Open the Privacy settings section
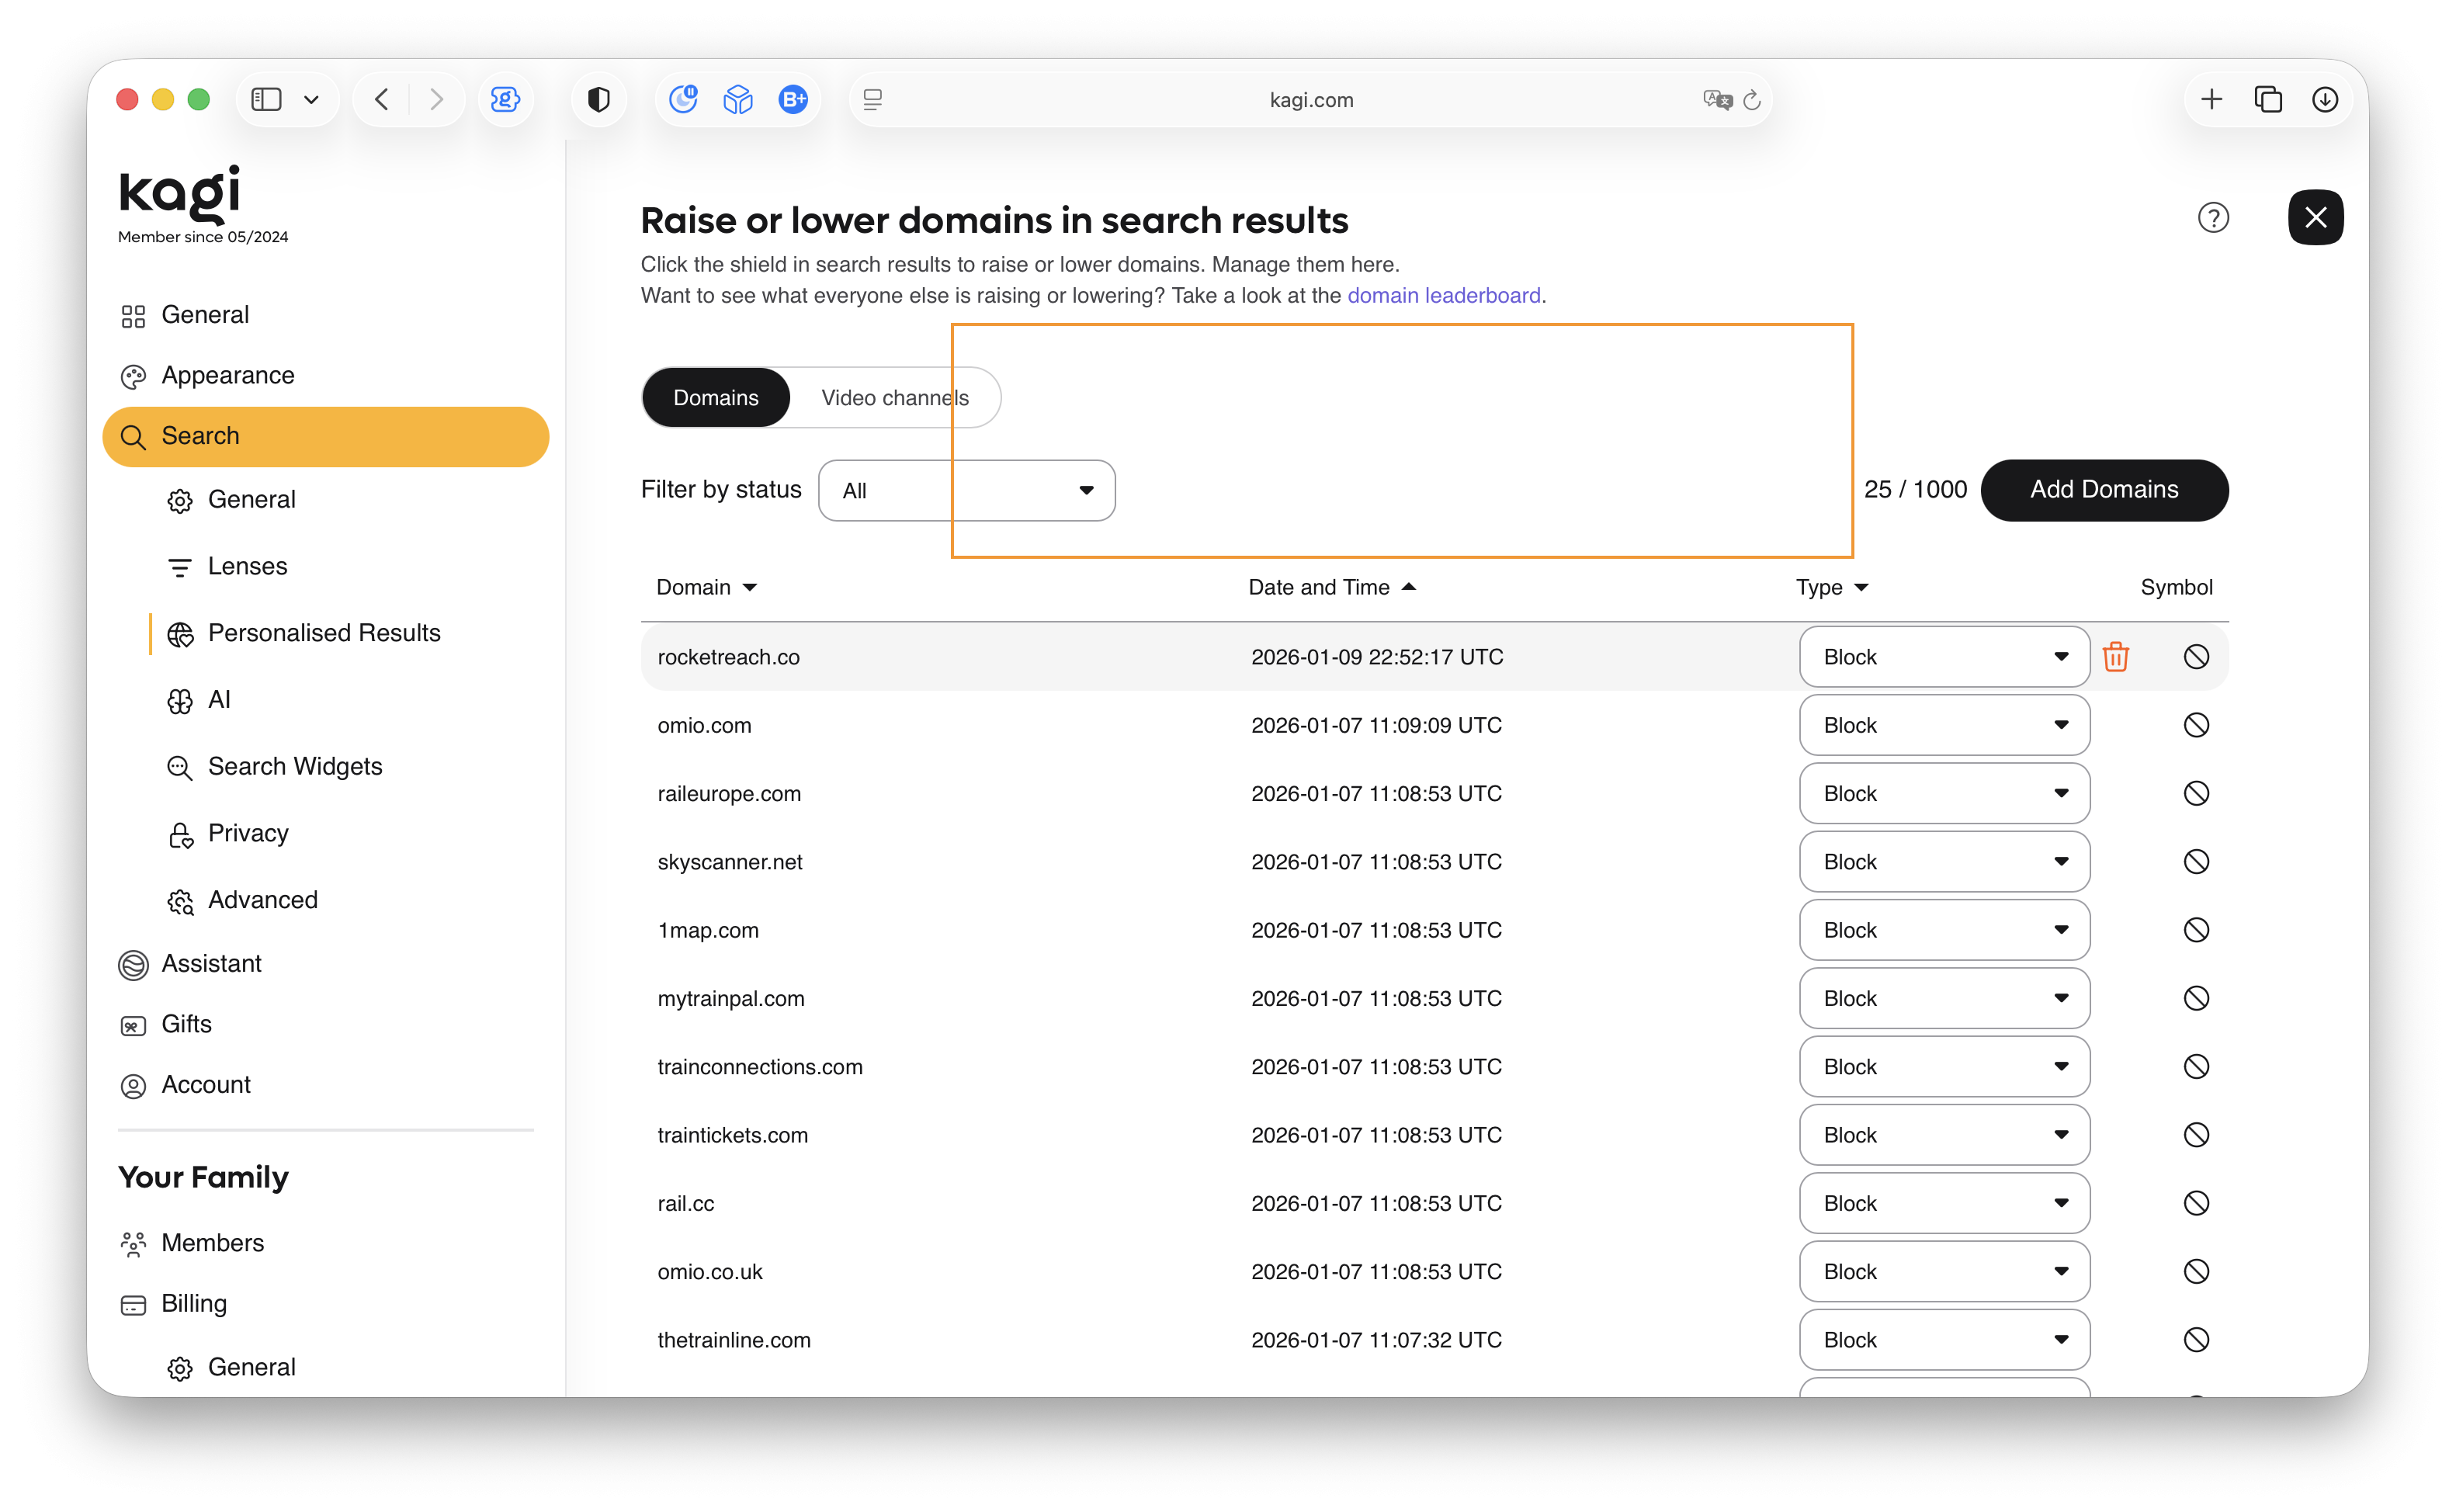 248,833
